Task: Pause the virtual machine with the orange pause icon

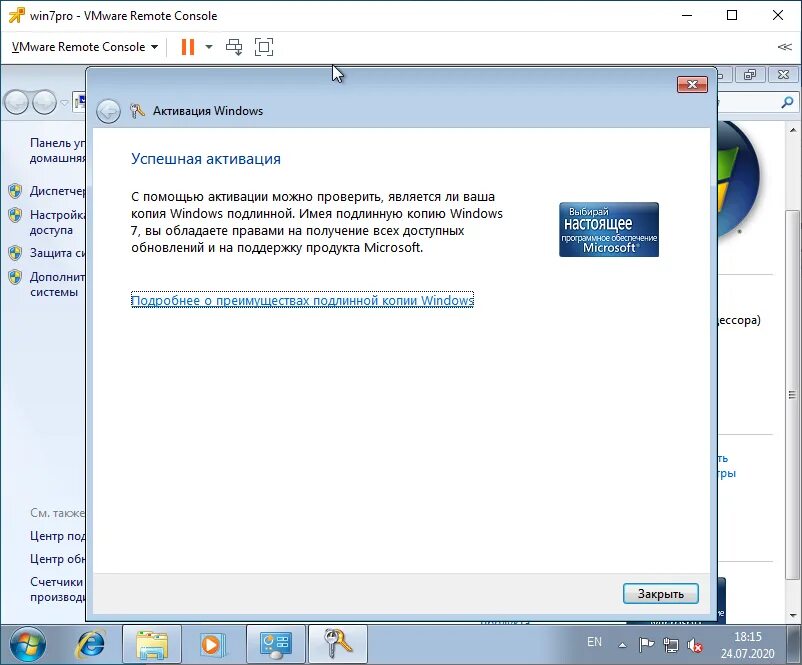Action: [x=188, y=47]
